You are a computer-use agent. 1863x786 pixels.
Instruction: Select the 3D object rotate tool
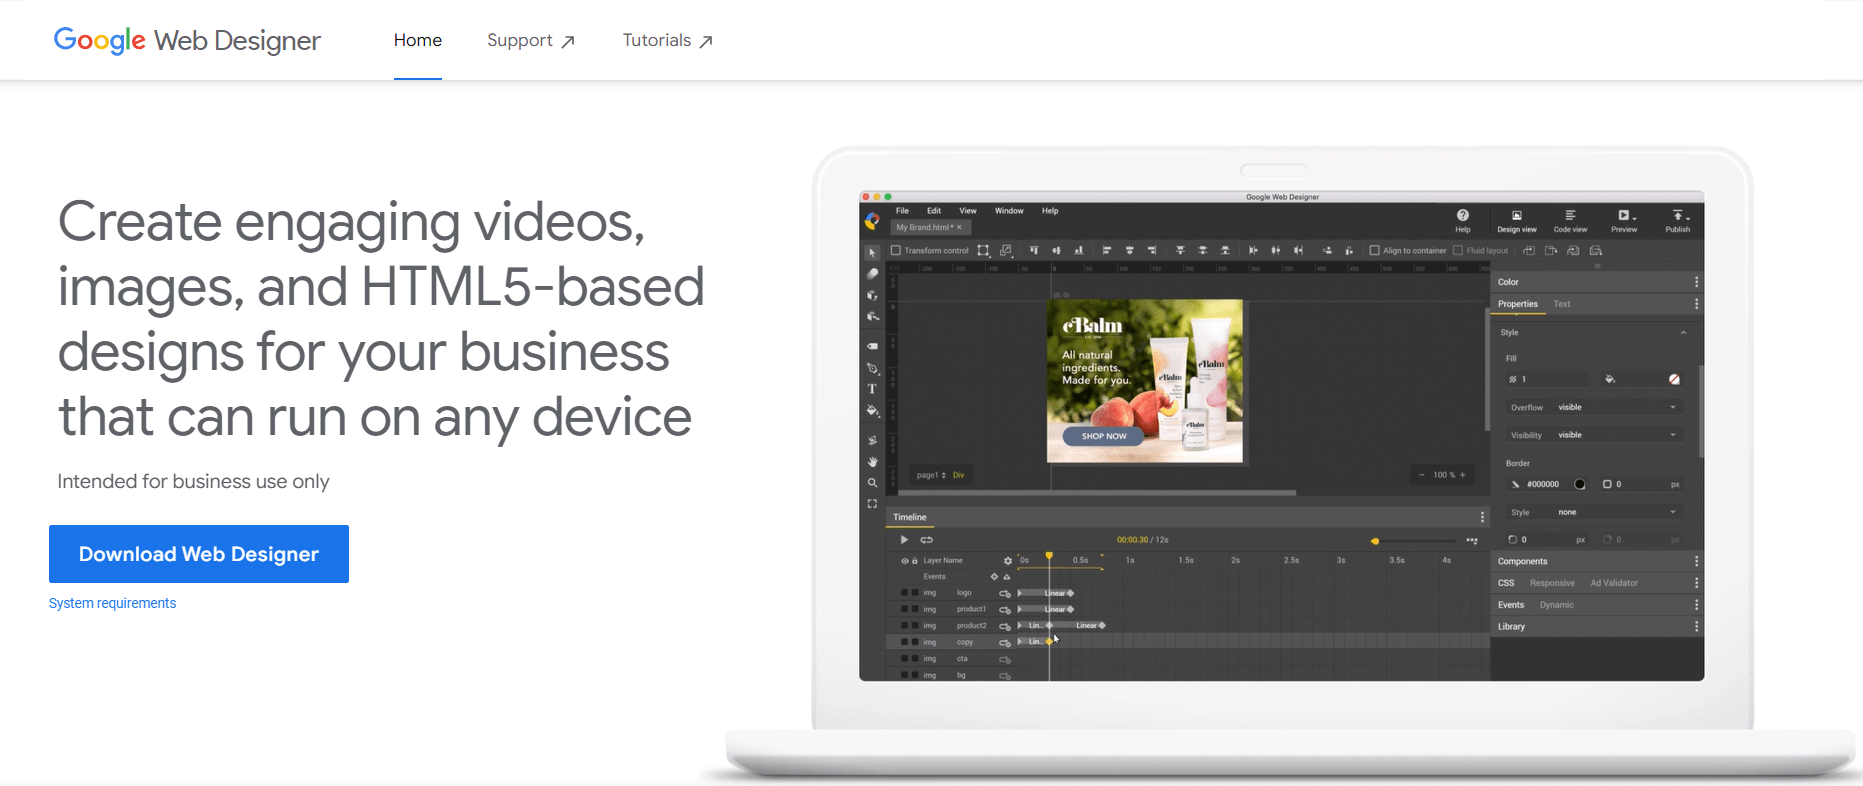[x=872, y=295]
